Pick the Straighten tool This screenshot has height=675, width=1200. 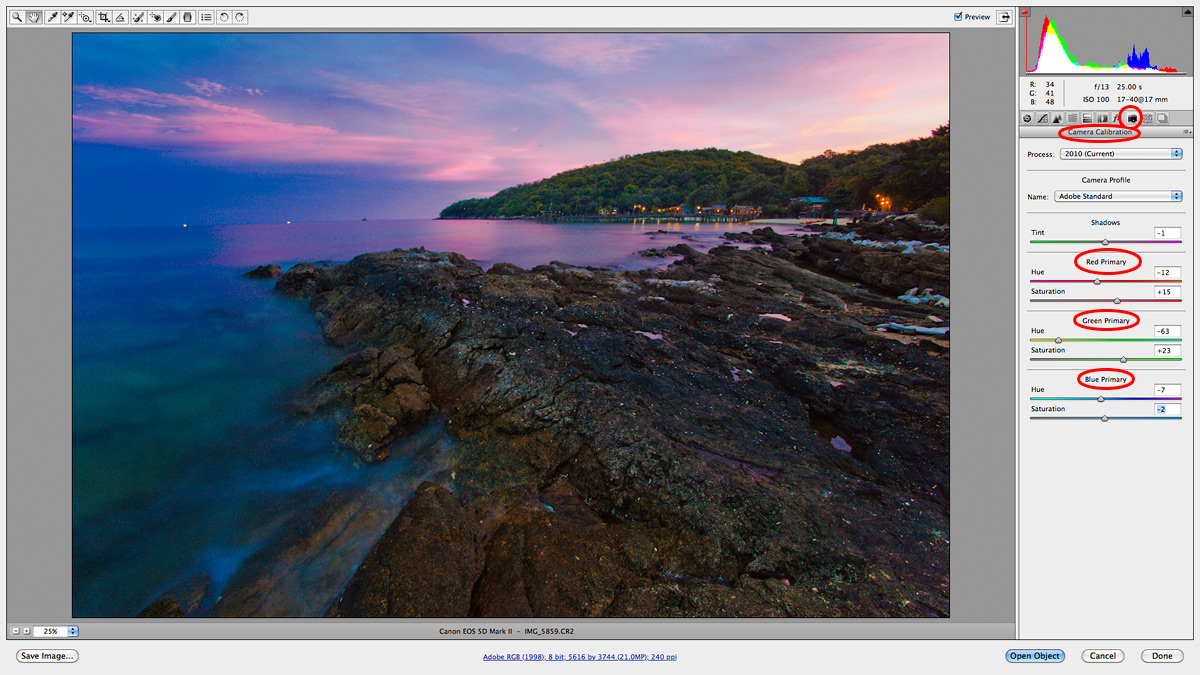click(x=120, y=17)
